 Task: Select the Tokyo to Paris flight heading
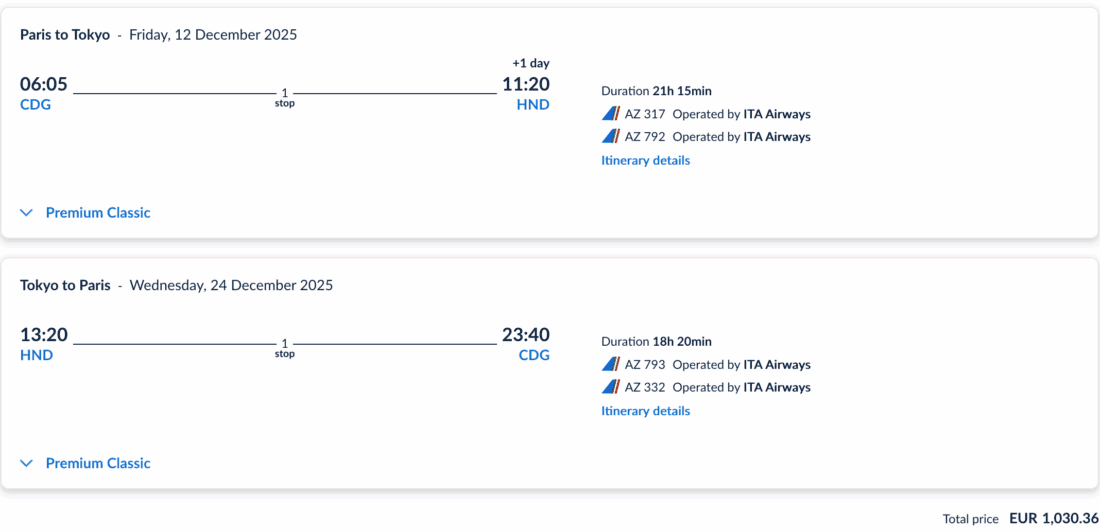pyautogui.click(x=65, y=285)
